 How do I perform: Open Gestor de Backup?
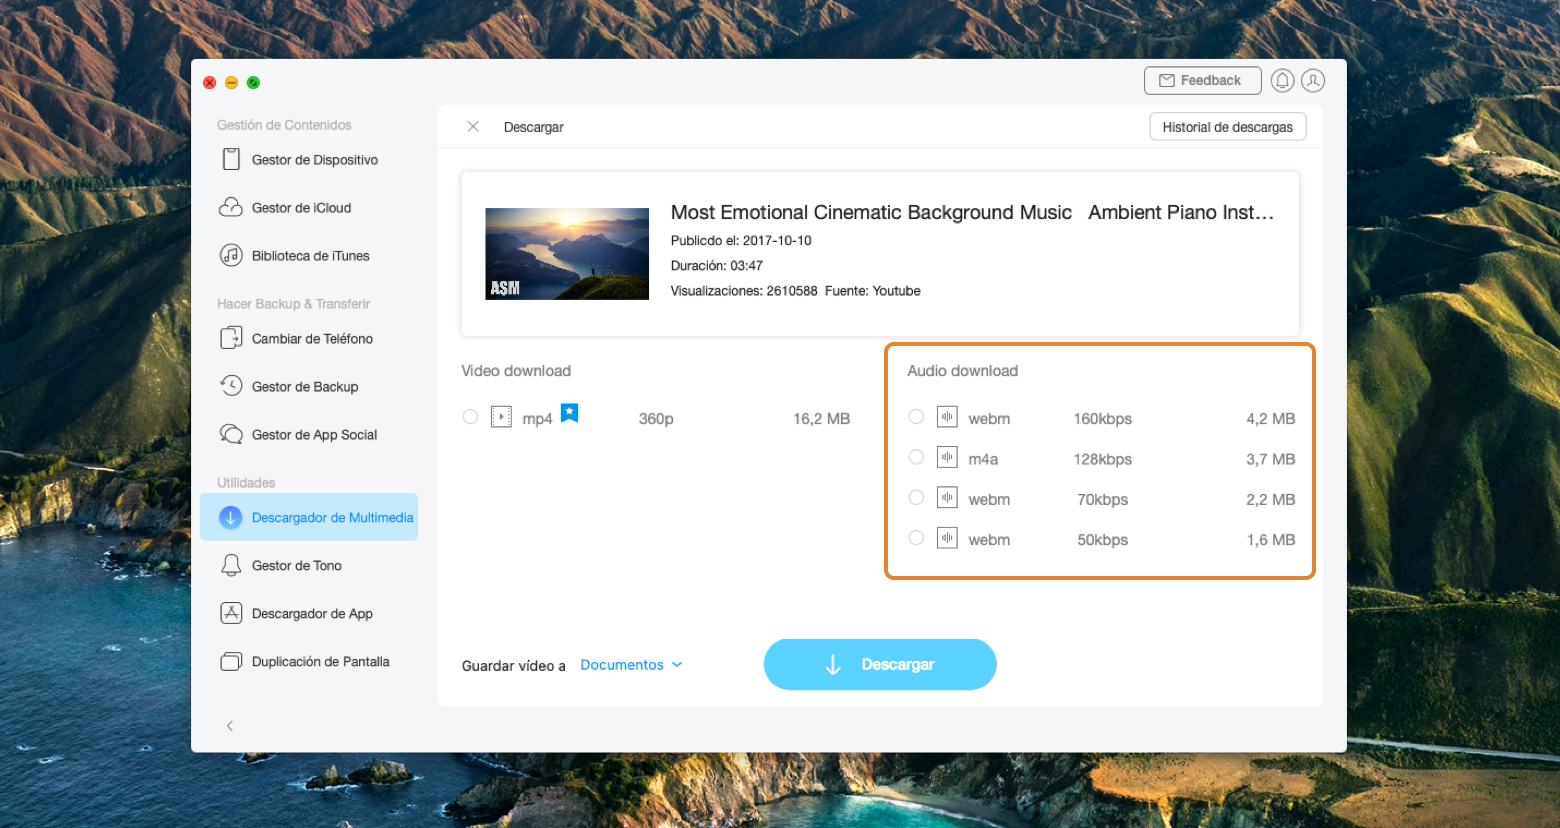309,386
